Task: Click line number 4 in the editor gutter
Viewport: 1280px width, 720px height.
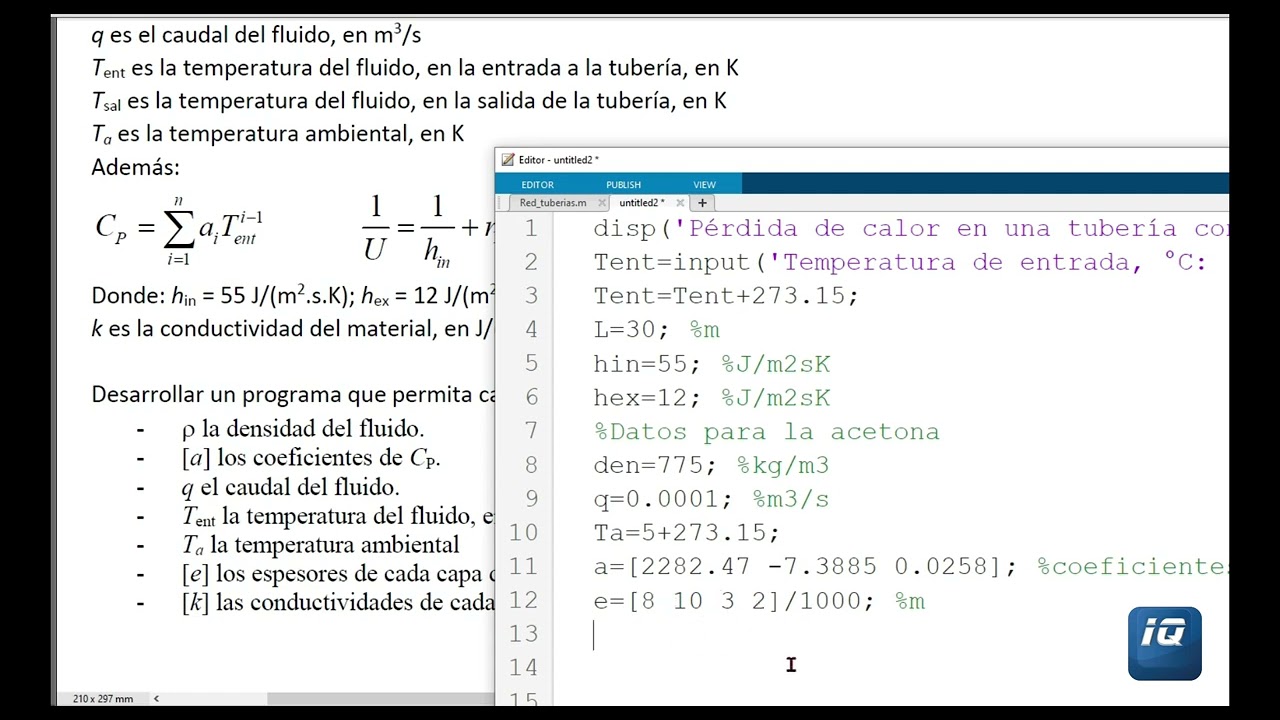Action: click(531, 330)
